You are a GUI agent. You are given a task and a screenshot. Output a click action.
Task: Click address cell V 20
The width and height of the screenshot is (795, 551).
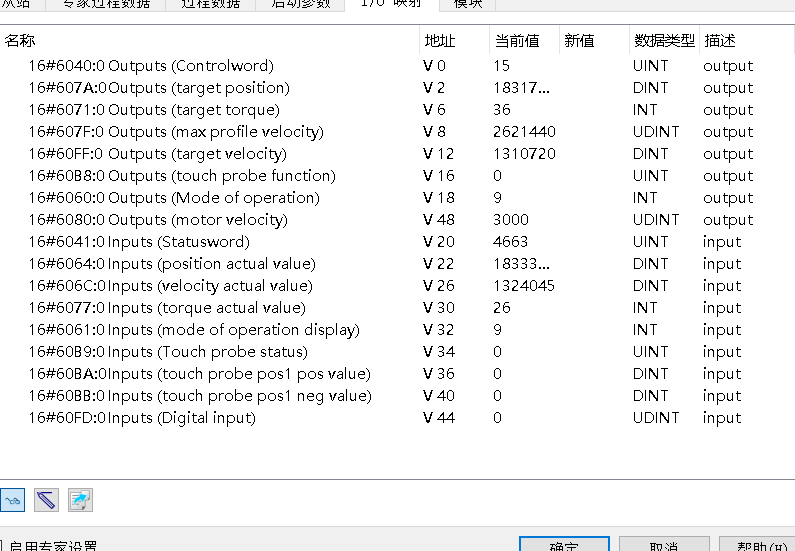(x=439, y=242)
